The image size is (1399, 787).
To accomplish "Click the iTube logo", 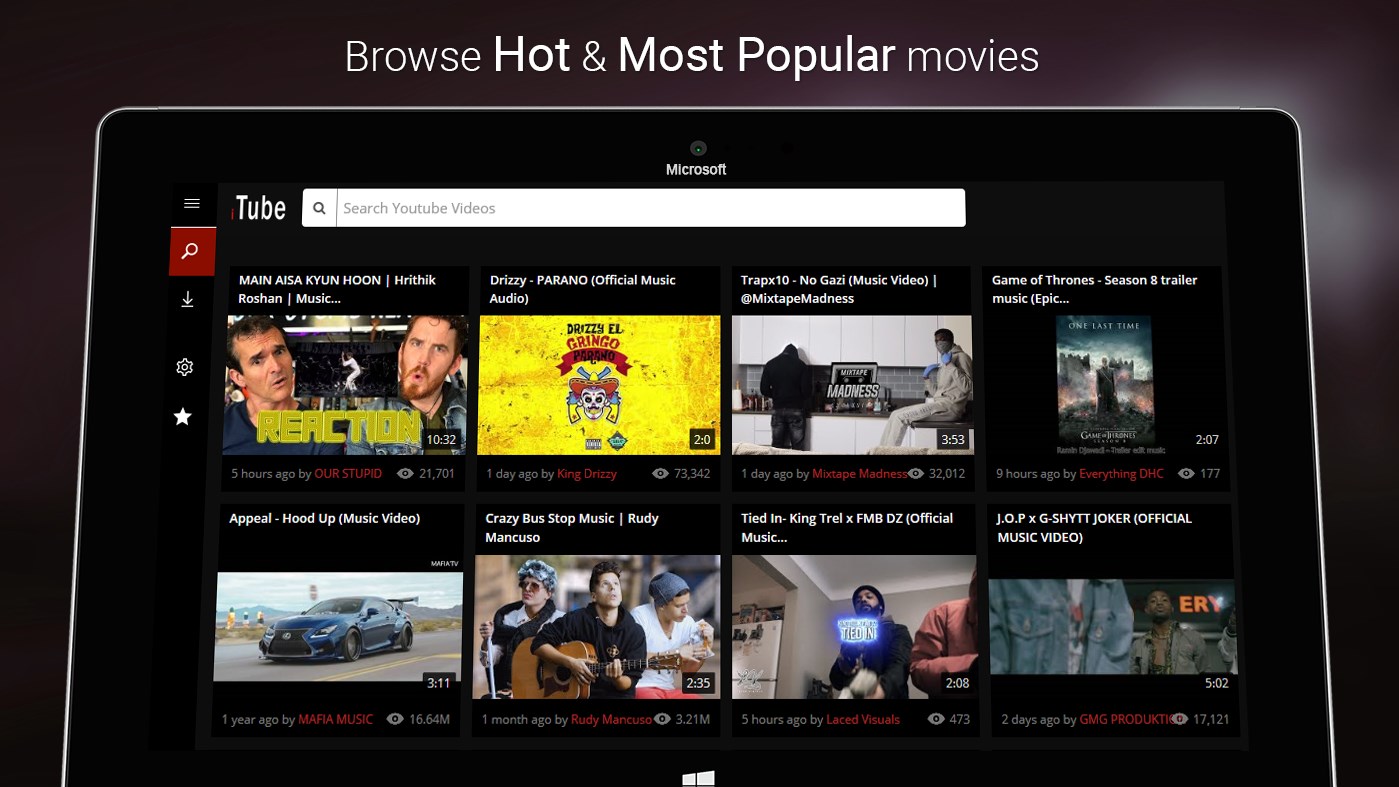I will tap(258, 207).
